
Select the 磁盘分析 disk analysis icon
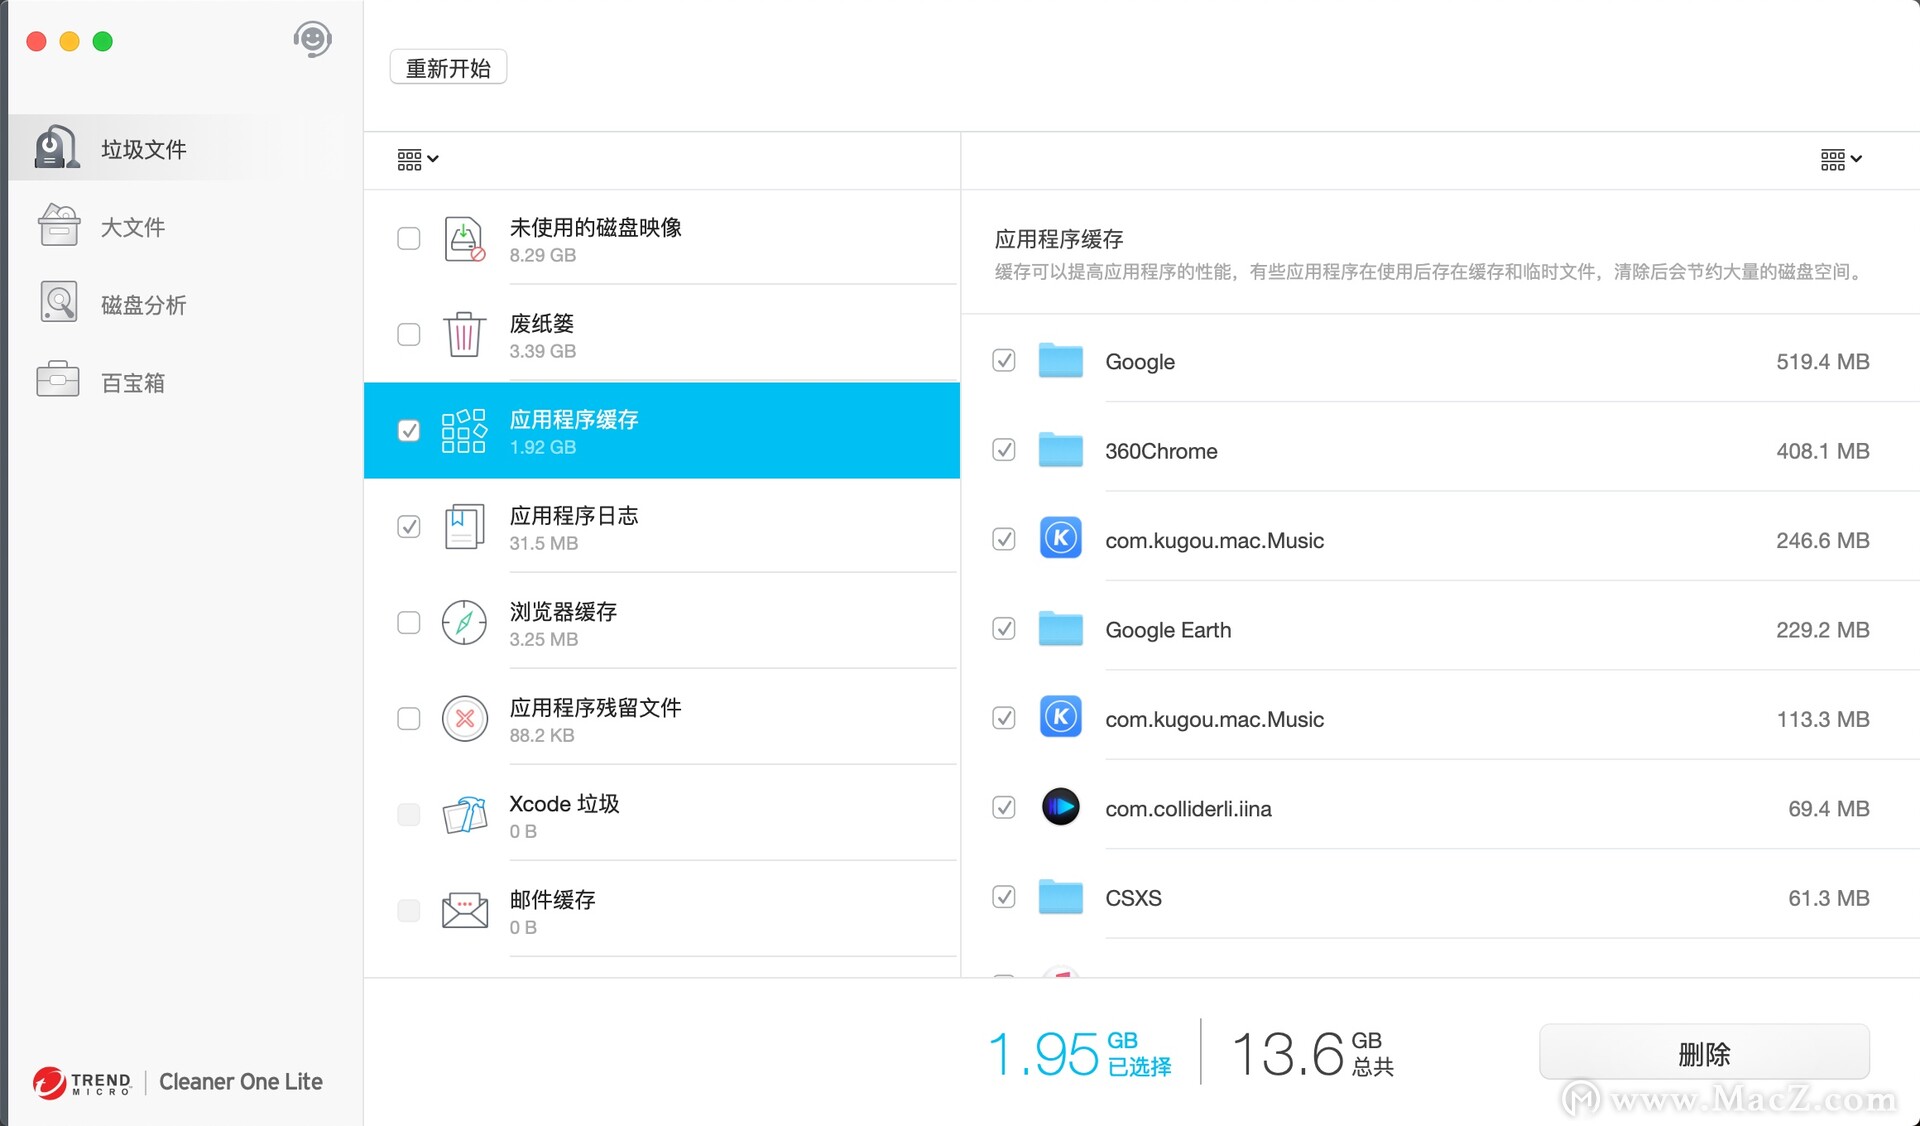click(x=57, y=303)
